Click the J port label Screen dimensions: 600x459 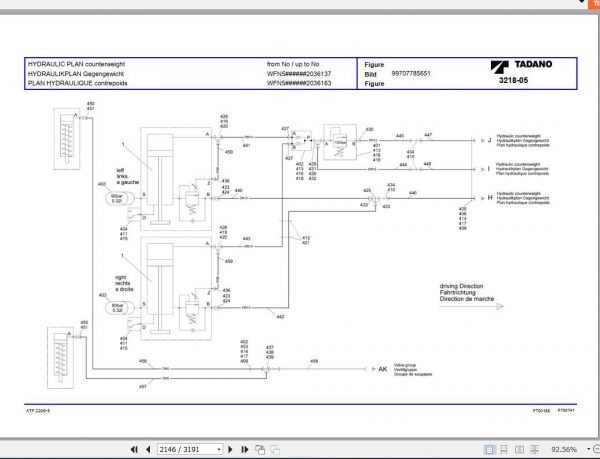click(489, 140)
